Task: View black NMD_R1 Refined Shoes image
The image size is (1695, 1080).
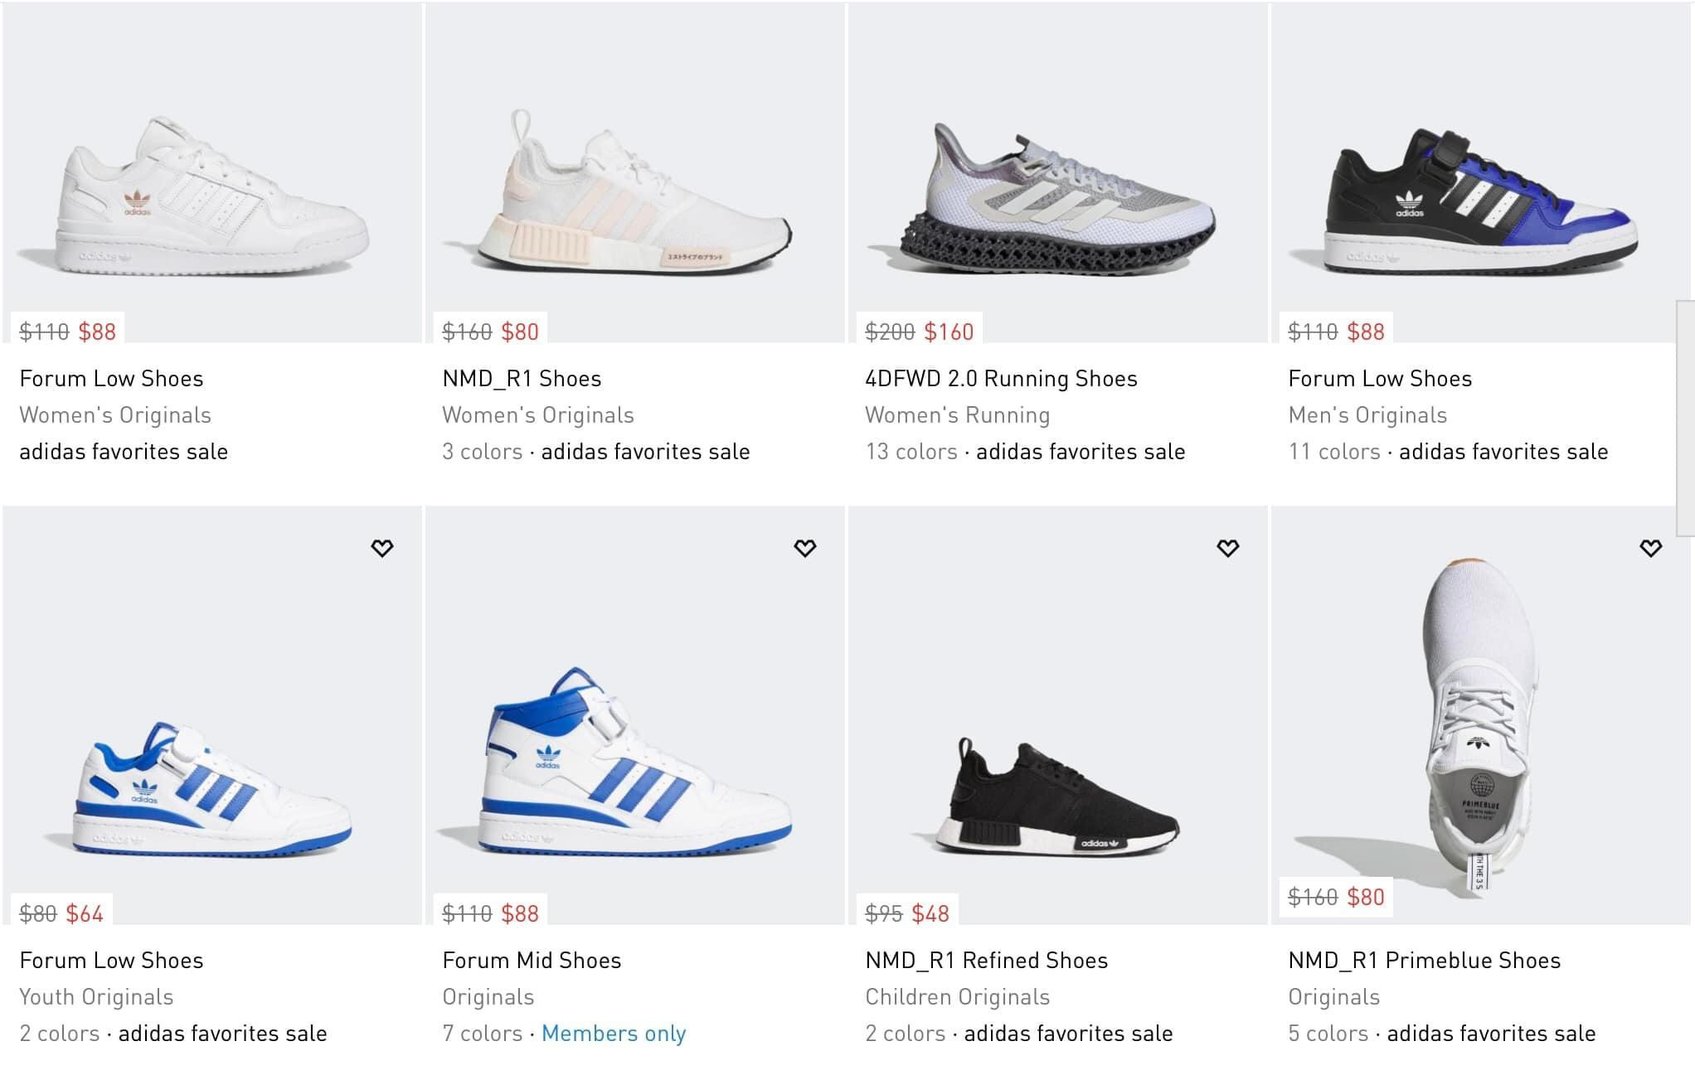Action: click(1058, 800)
